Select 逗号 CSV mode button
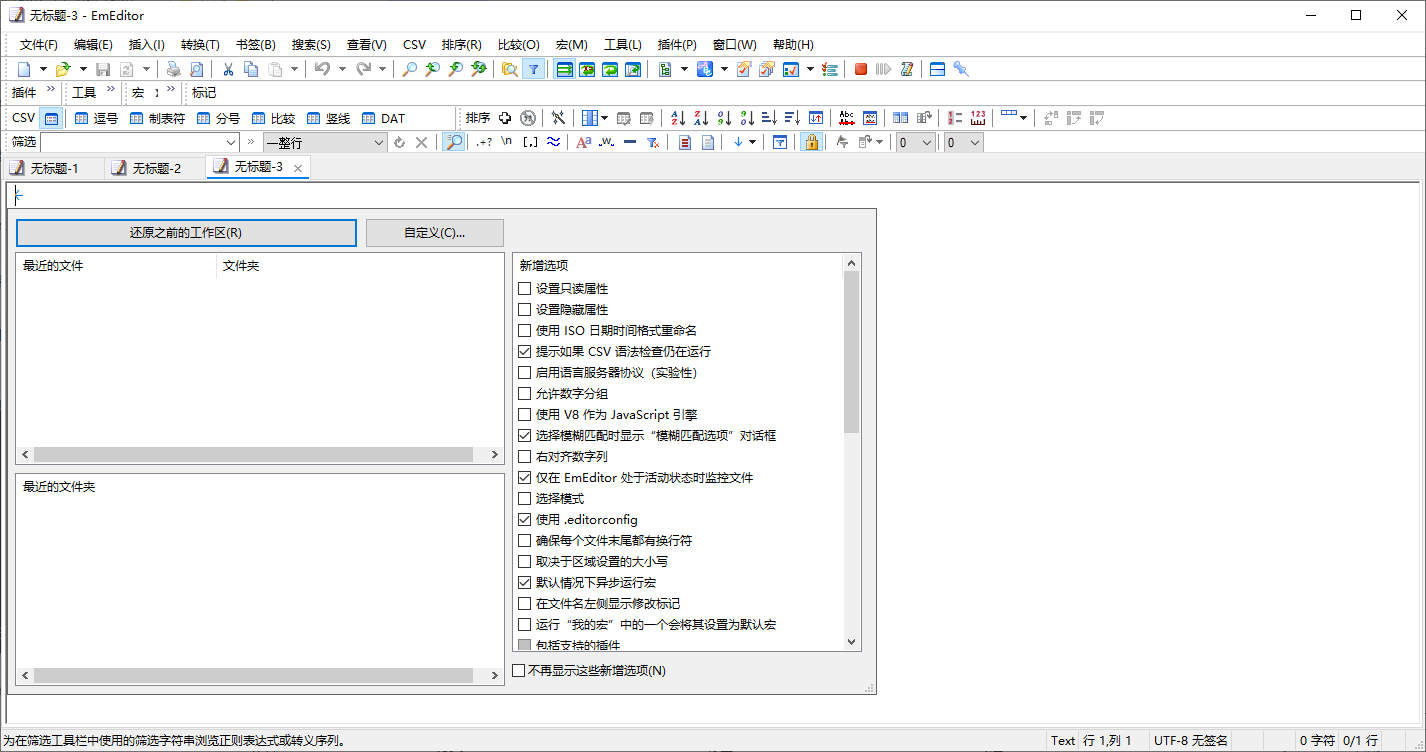Viewport: 1426px width, 752px height. coord(96,118)
